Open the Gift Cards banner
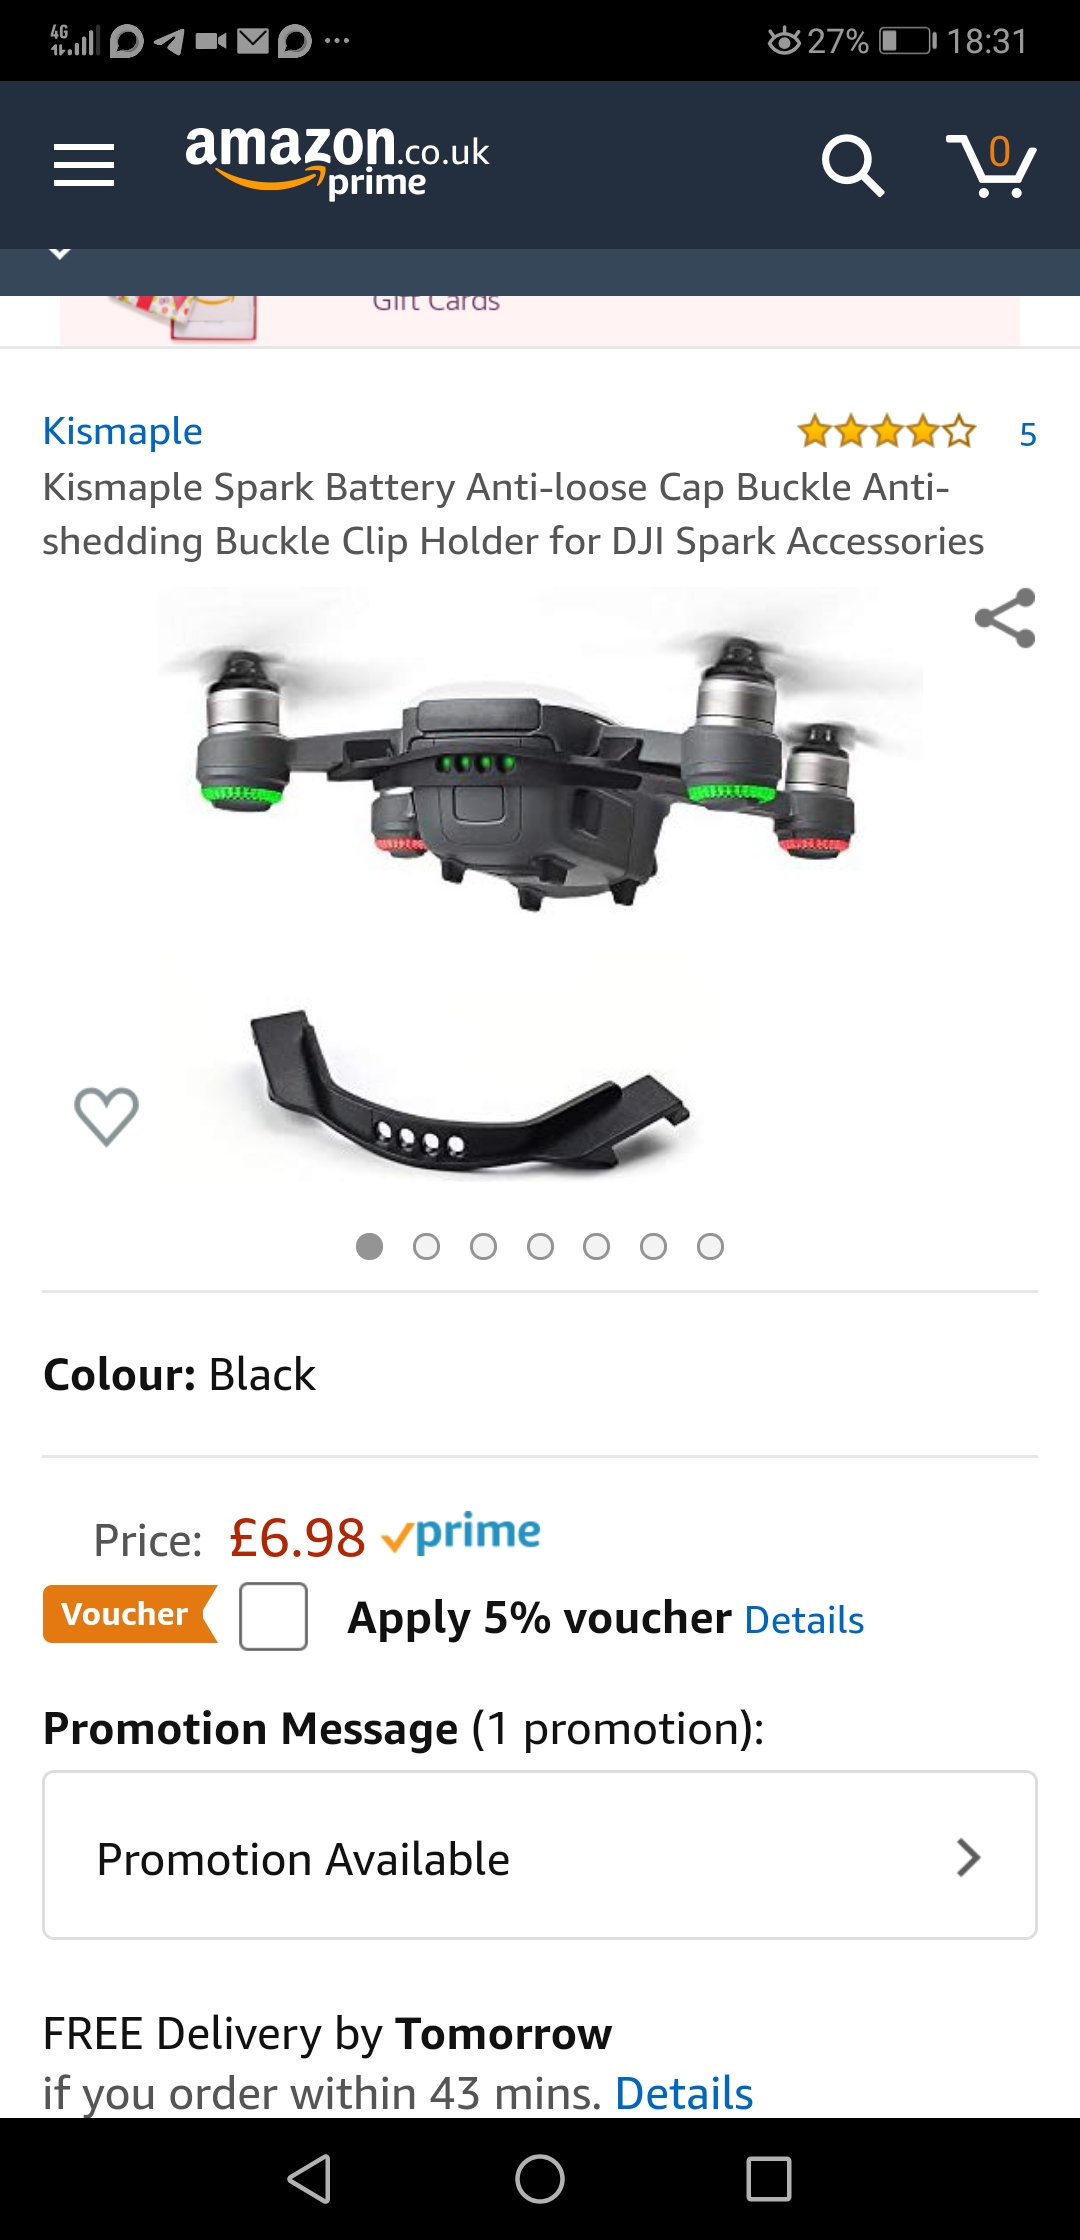Screen dimensions: 1080x2240 point(540,320)
